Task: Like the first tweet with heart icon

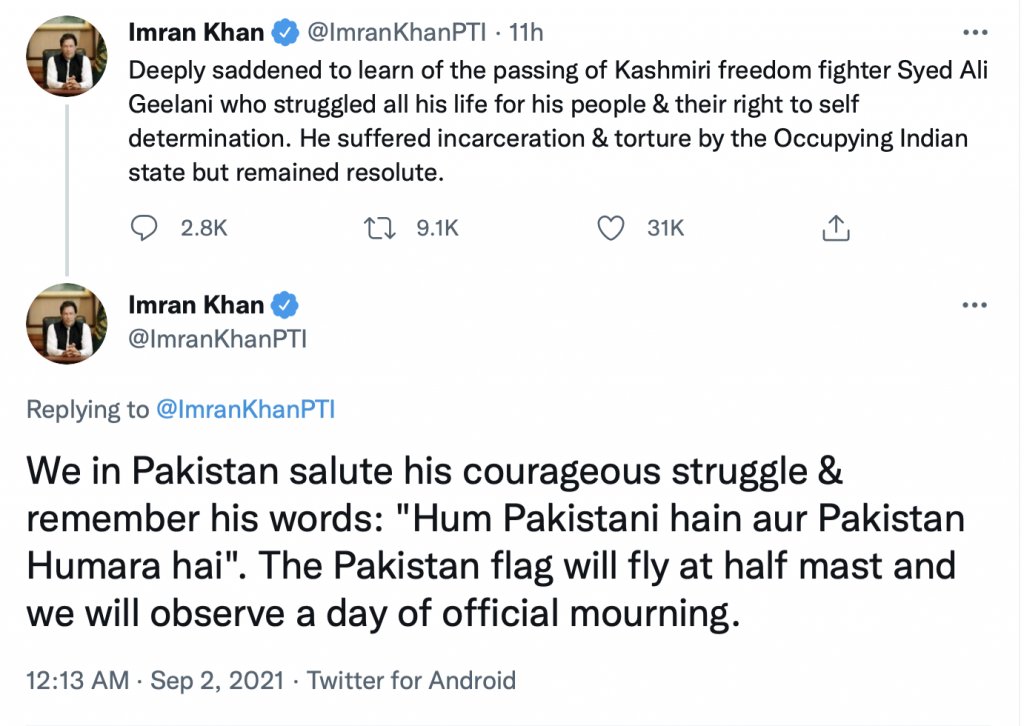Action: 610,228
